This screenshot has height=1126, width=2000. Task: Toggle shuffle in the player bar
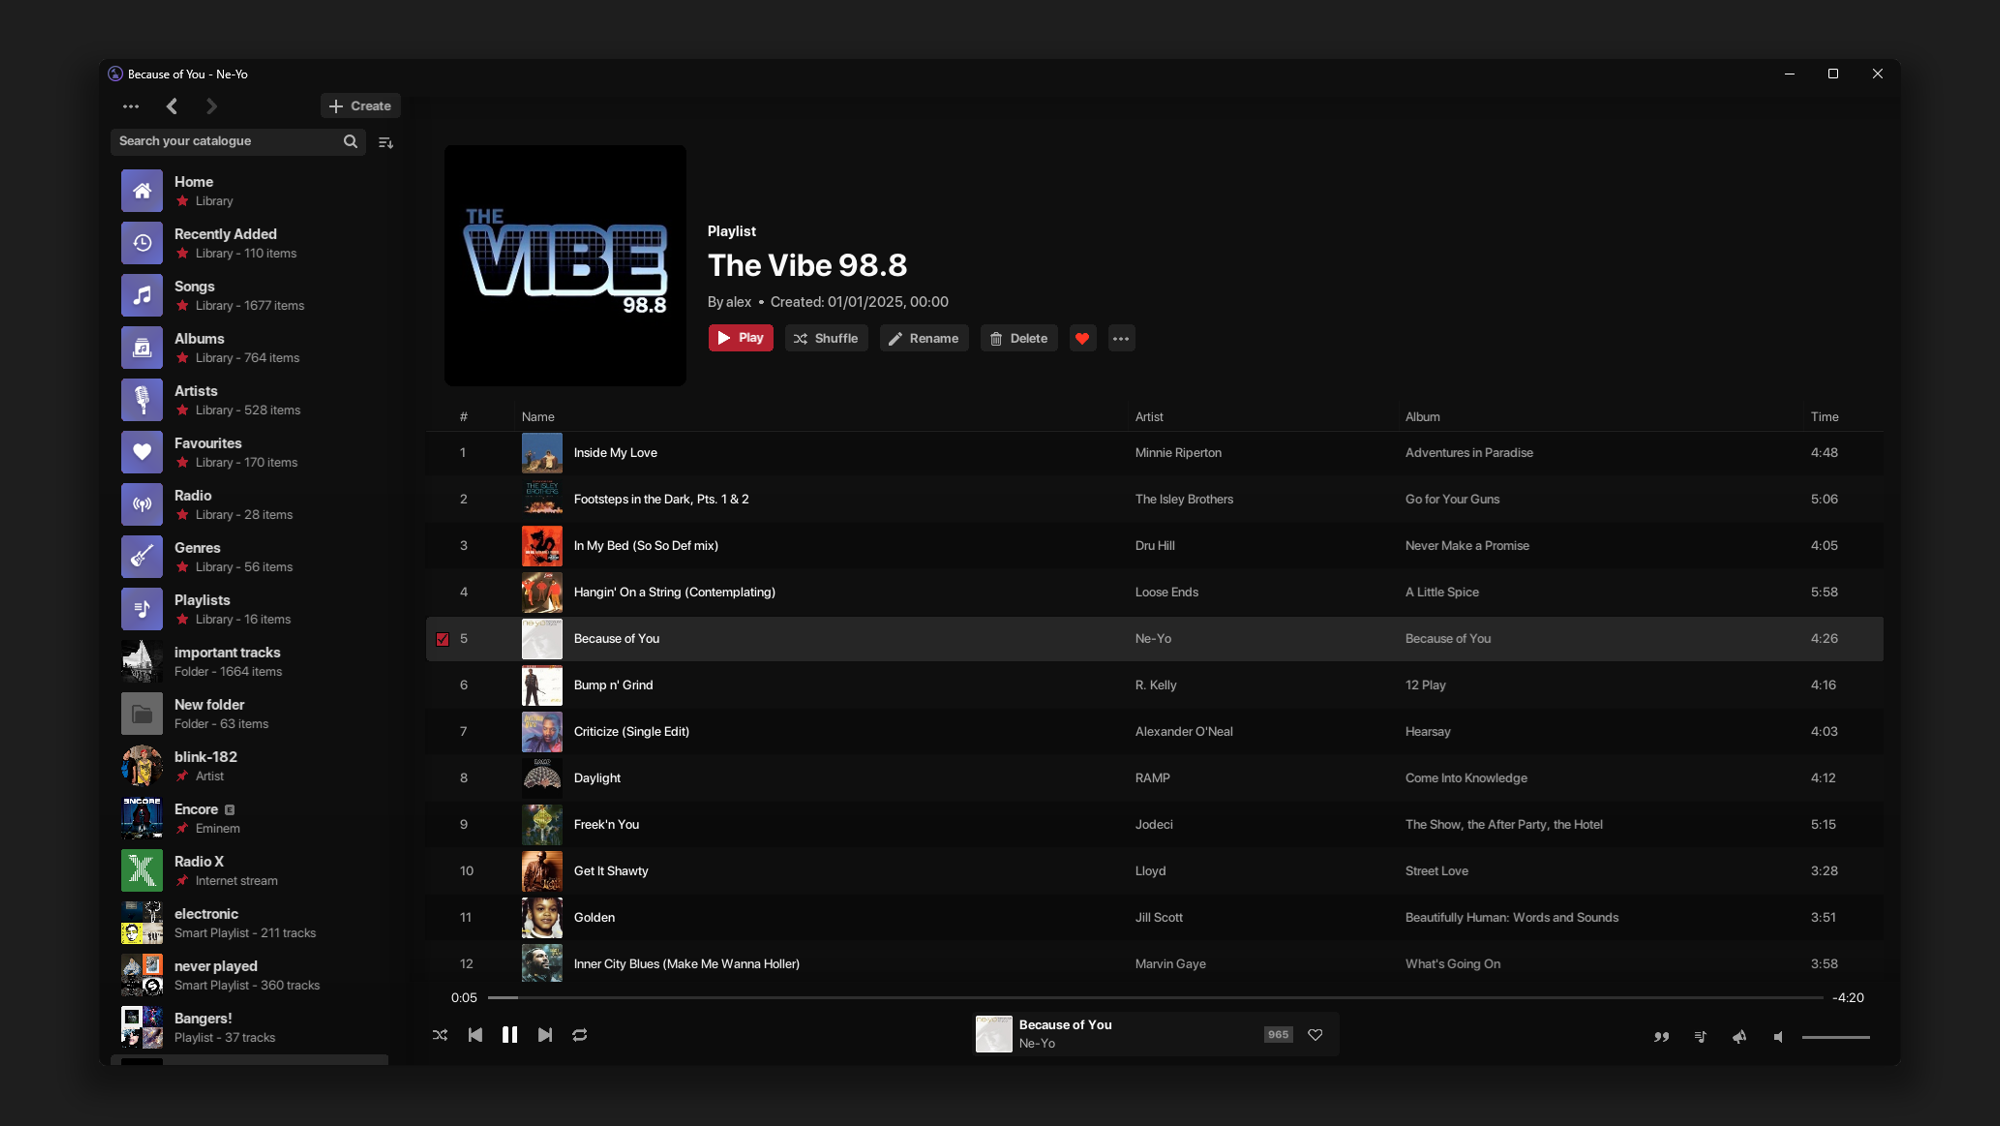click(x=440, y=1035)
